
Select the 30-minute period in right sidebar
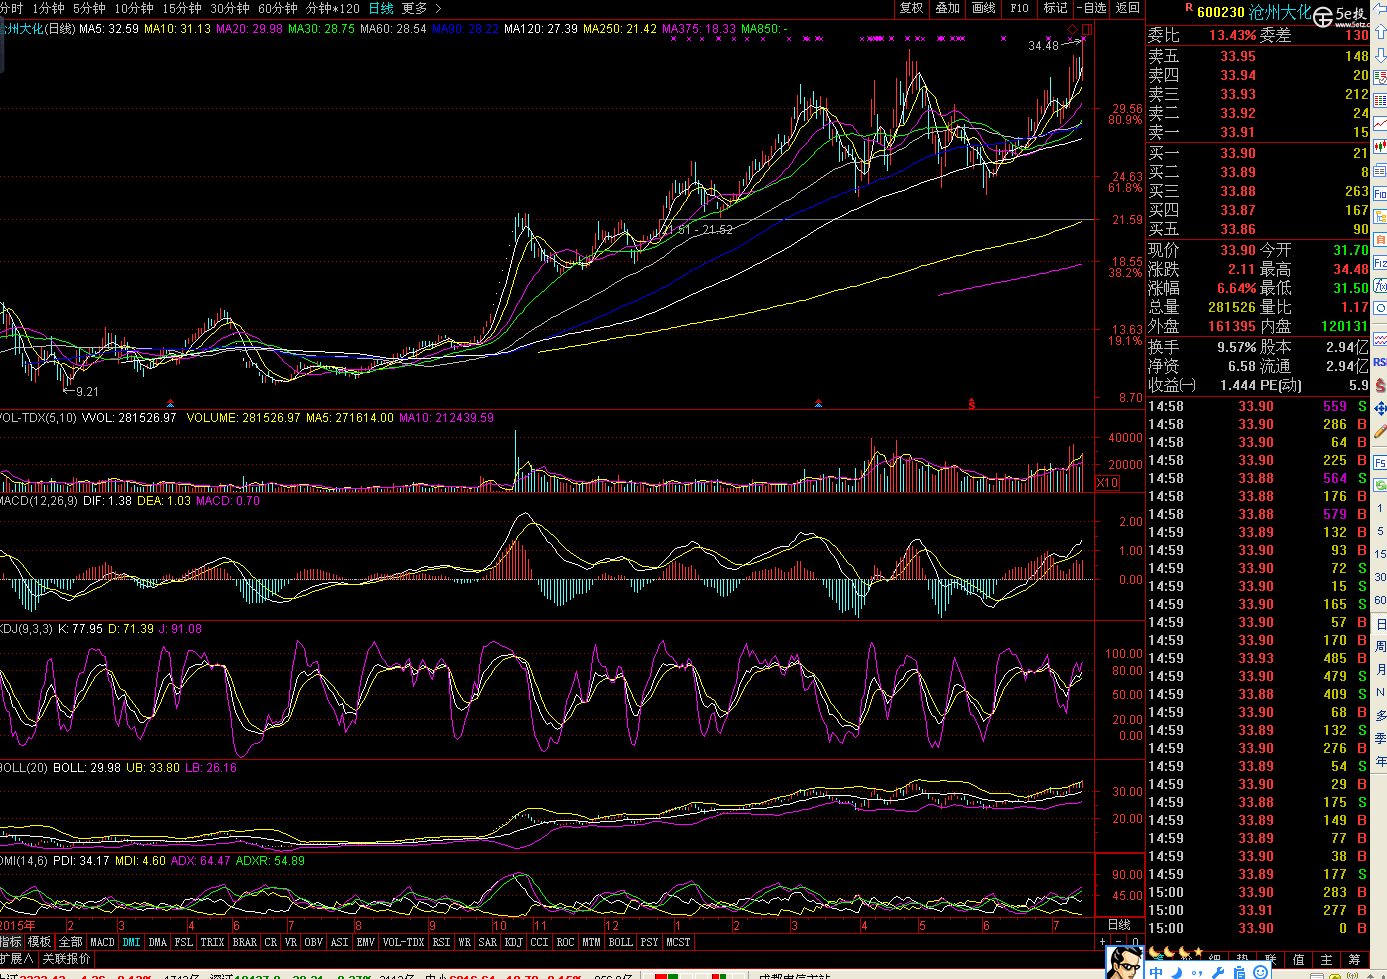[x=1380, y=577]
